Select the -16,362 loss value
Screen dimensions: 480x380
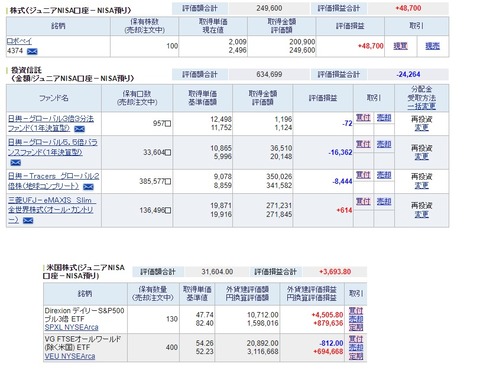[x=340, y=152]
